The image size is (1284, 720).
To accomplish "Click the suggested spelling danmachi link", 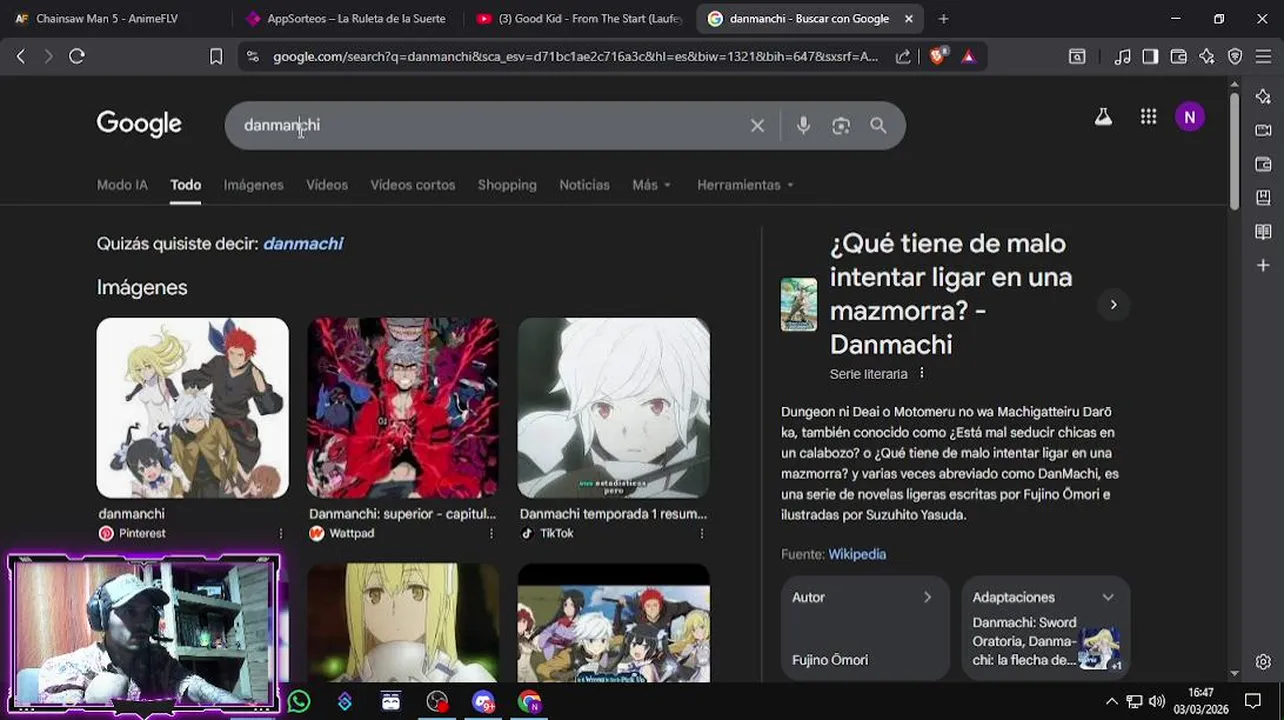I will pyautogui.click(x=303, y=244).
